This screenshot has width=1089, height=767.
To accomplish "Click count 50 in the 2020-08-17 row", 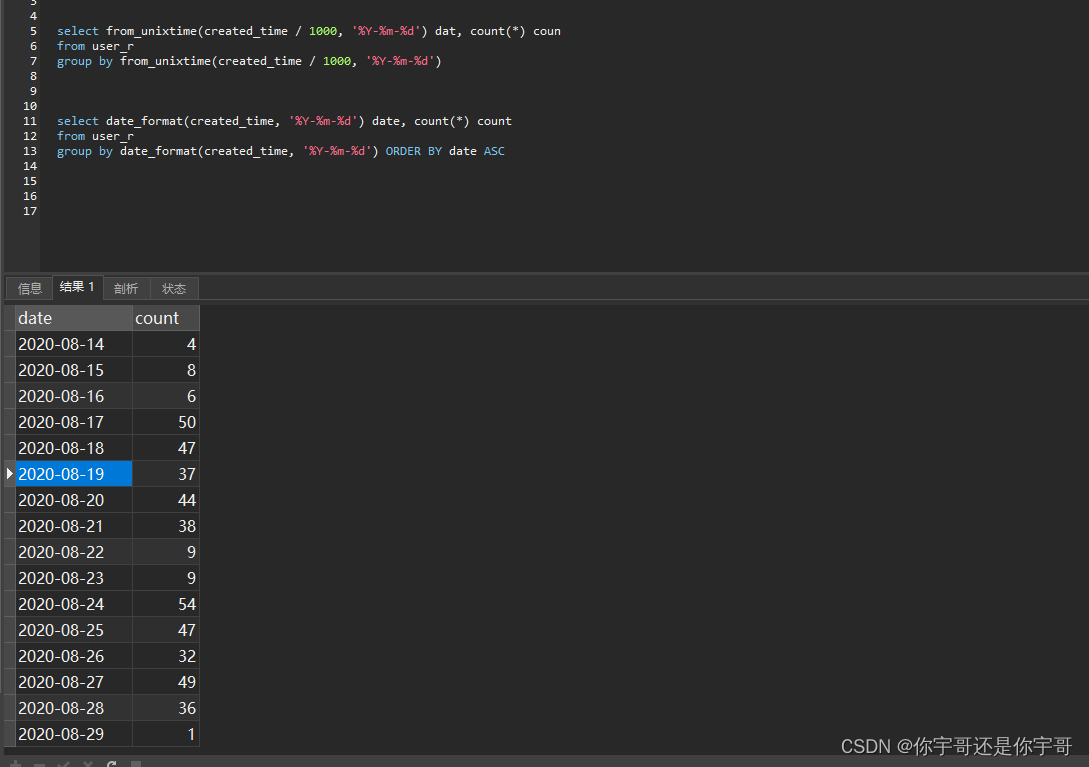I will pos(166,422).
